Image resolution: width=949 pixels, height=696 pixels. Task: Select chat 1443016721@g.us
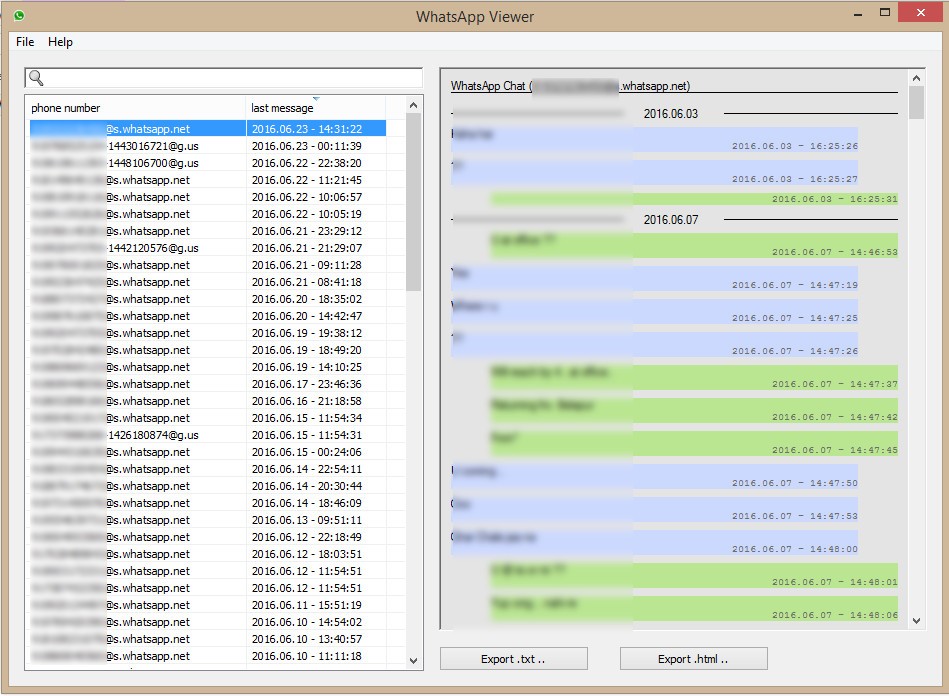[208, 146]
